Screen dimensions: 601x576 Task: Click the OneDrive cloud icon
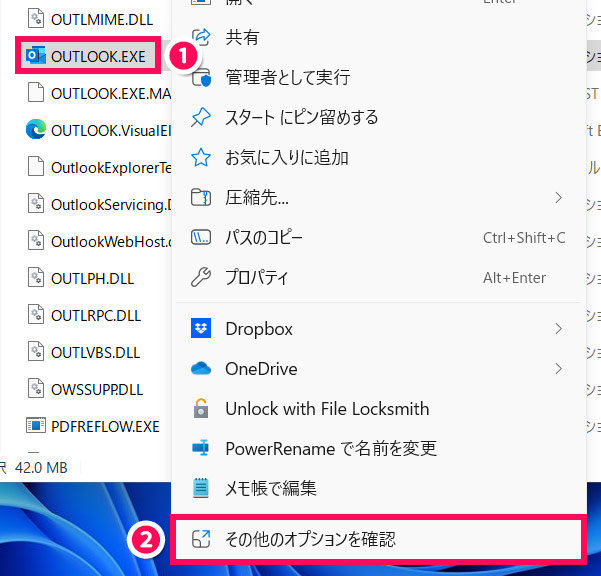coord(201,369)
